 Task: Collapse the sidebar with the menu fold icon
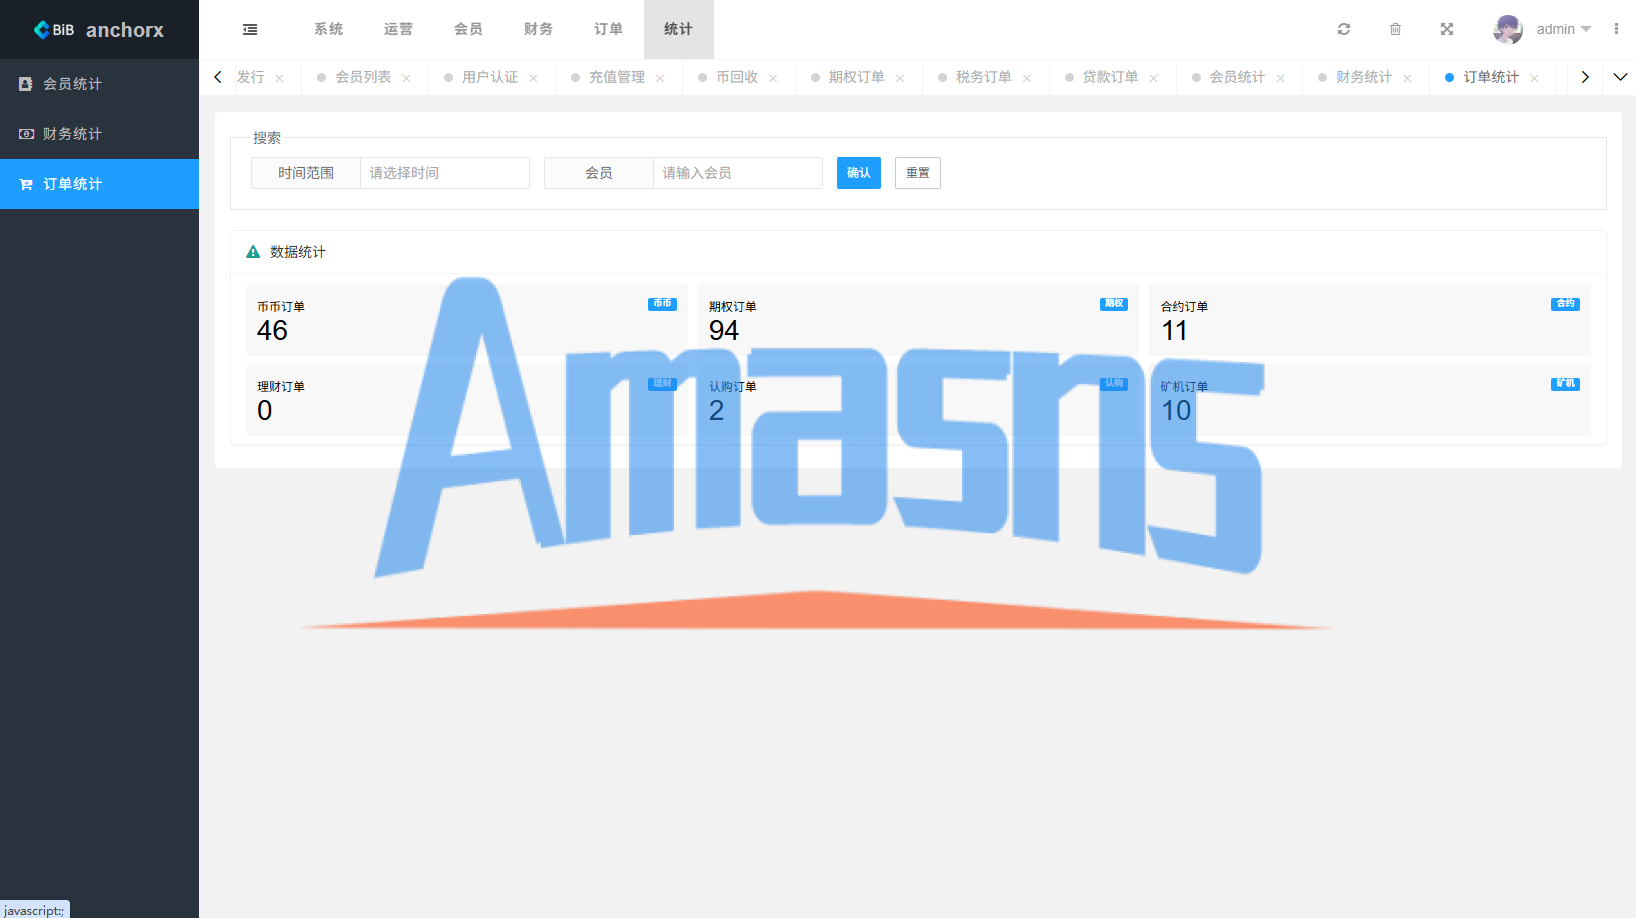coord(250,30)
